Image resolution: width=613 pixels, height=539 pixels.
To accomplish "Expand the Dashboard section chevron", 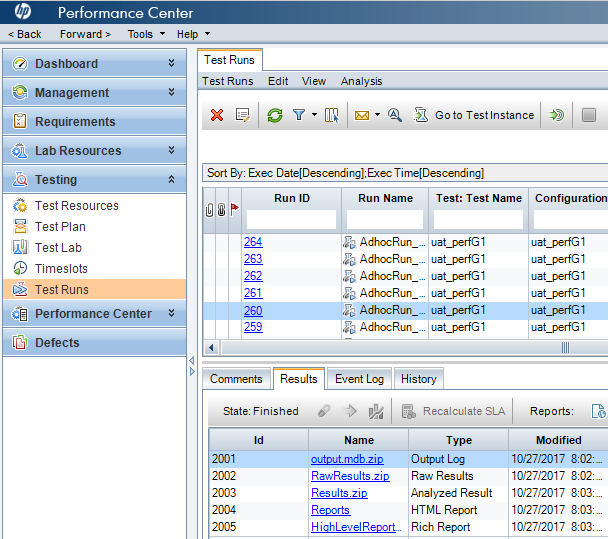I will (x=171, y=63).
